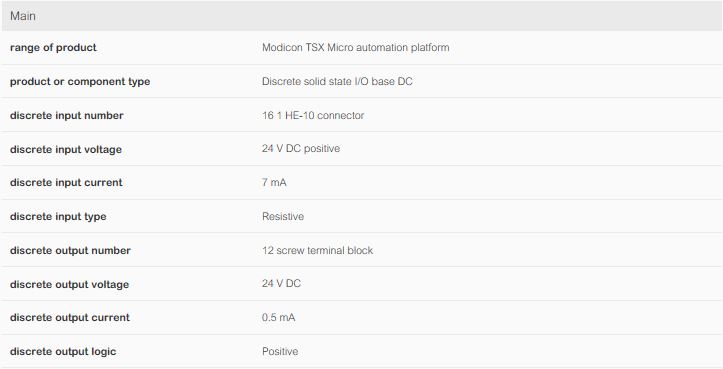Viewport: 723px width, 369px height.
Task: Select the 'product or component type' label
Action: pyautogui.click(x=80, y=82)
